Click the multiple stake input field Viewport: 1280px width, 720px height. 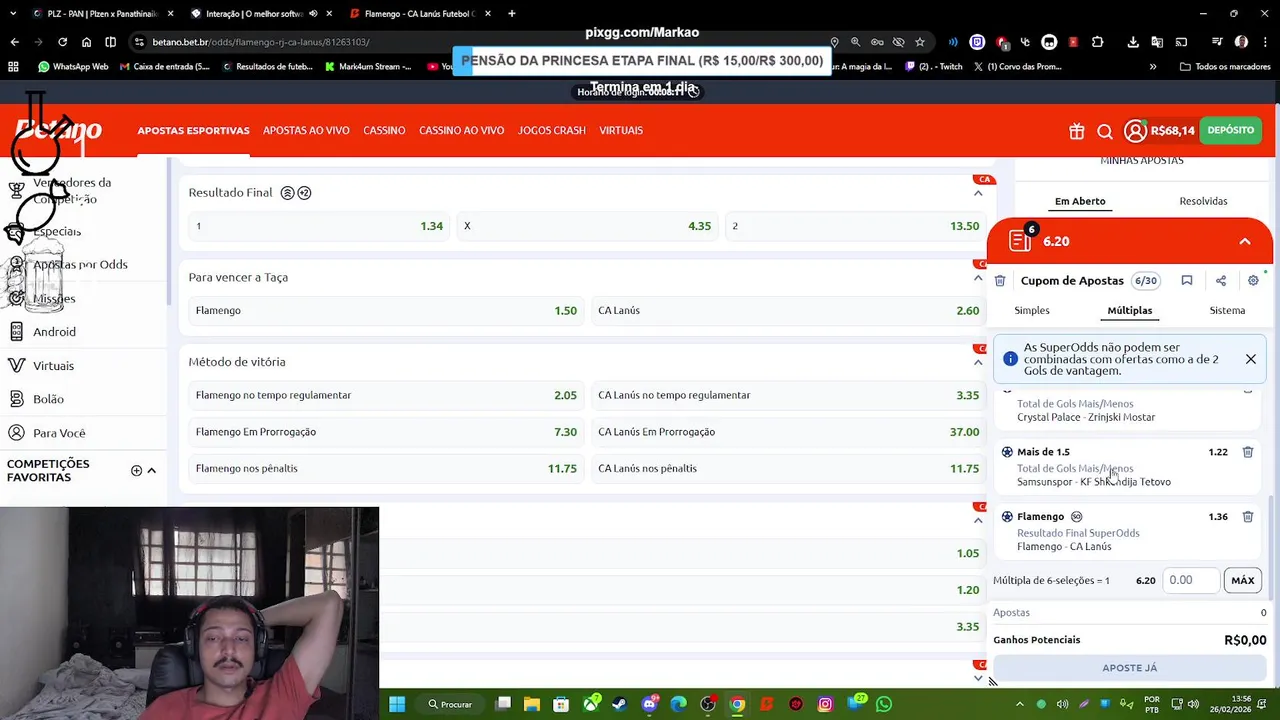coord(1191,581)
